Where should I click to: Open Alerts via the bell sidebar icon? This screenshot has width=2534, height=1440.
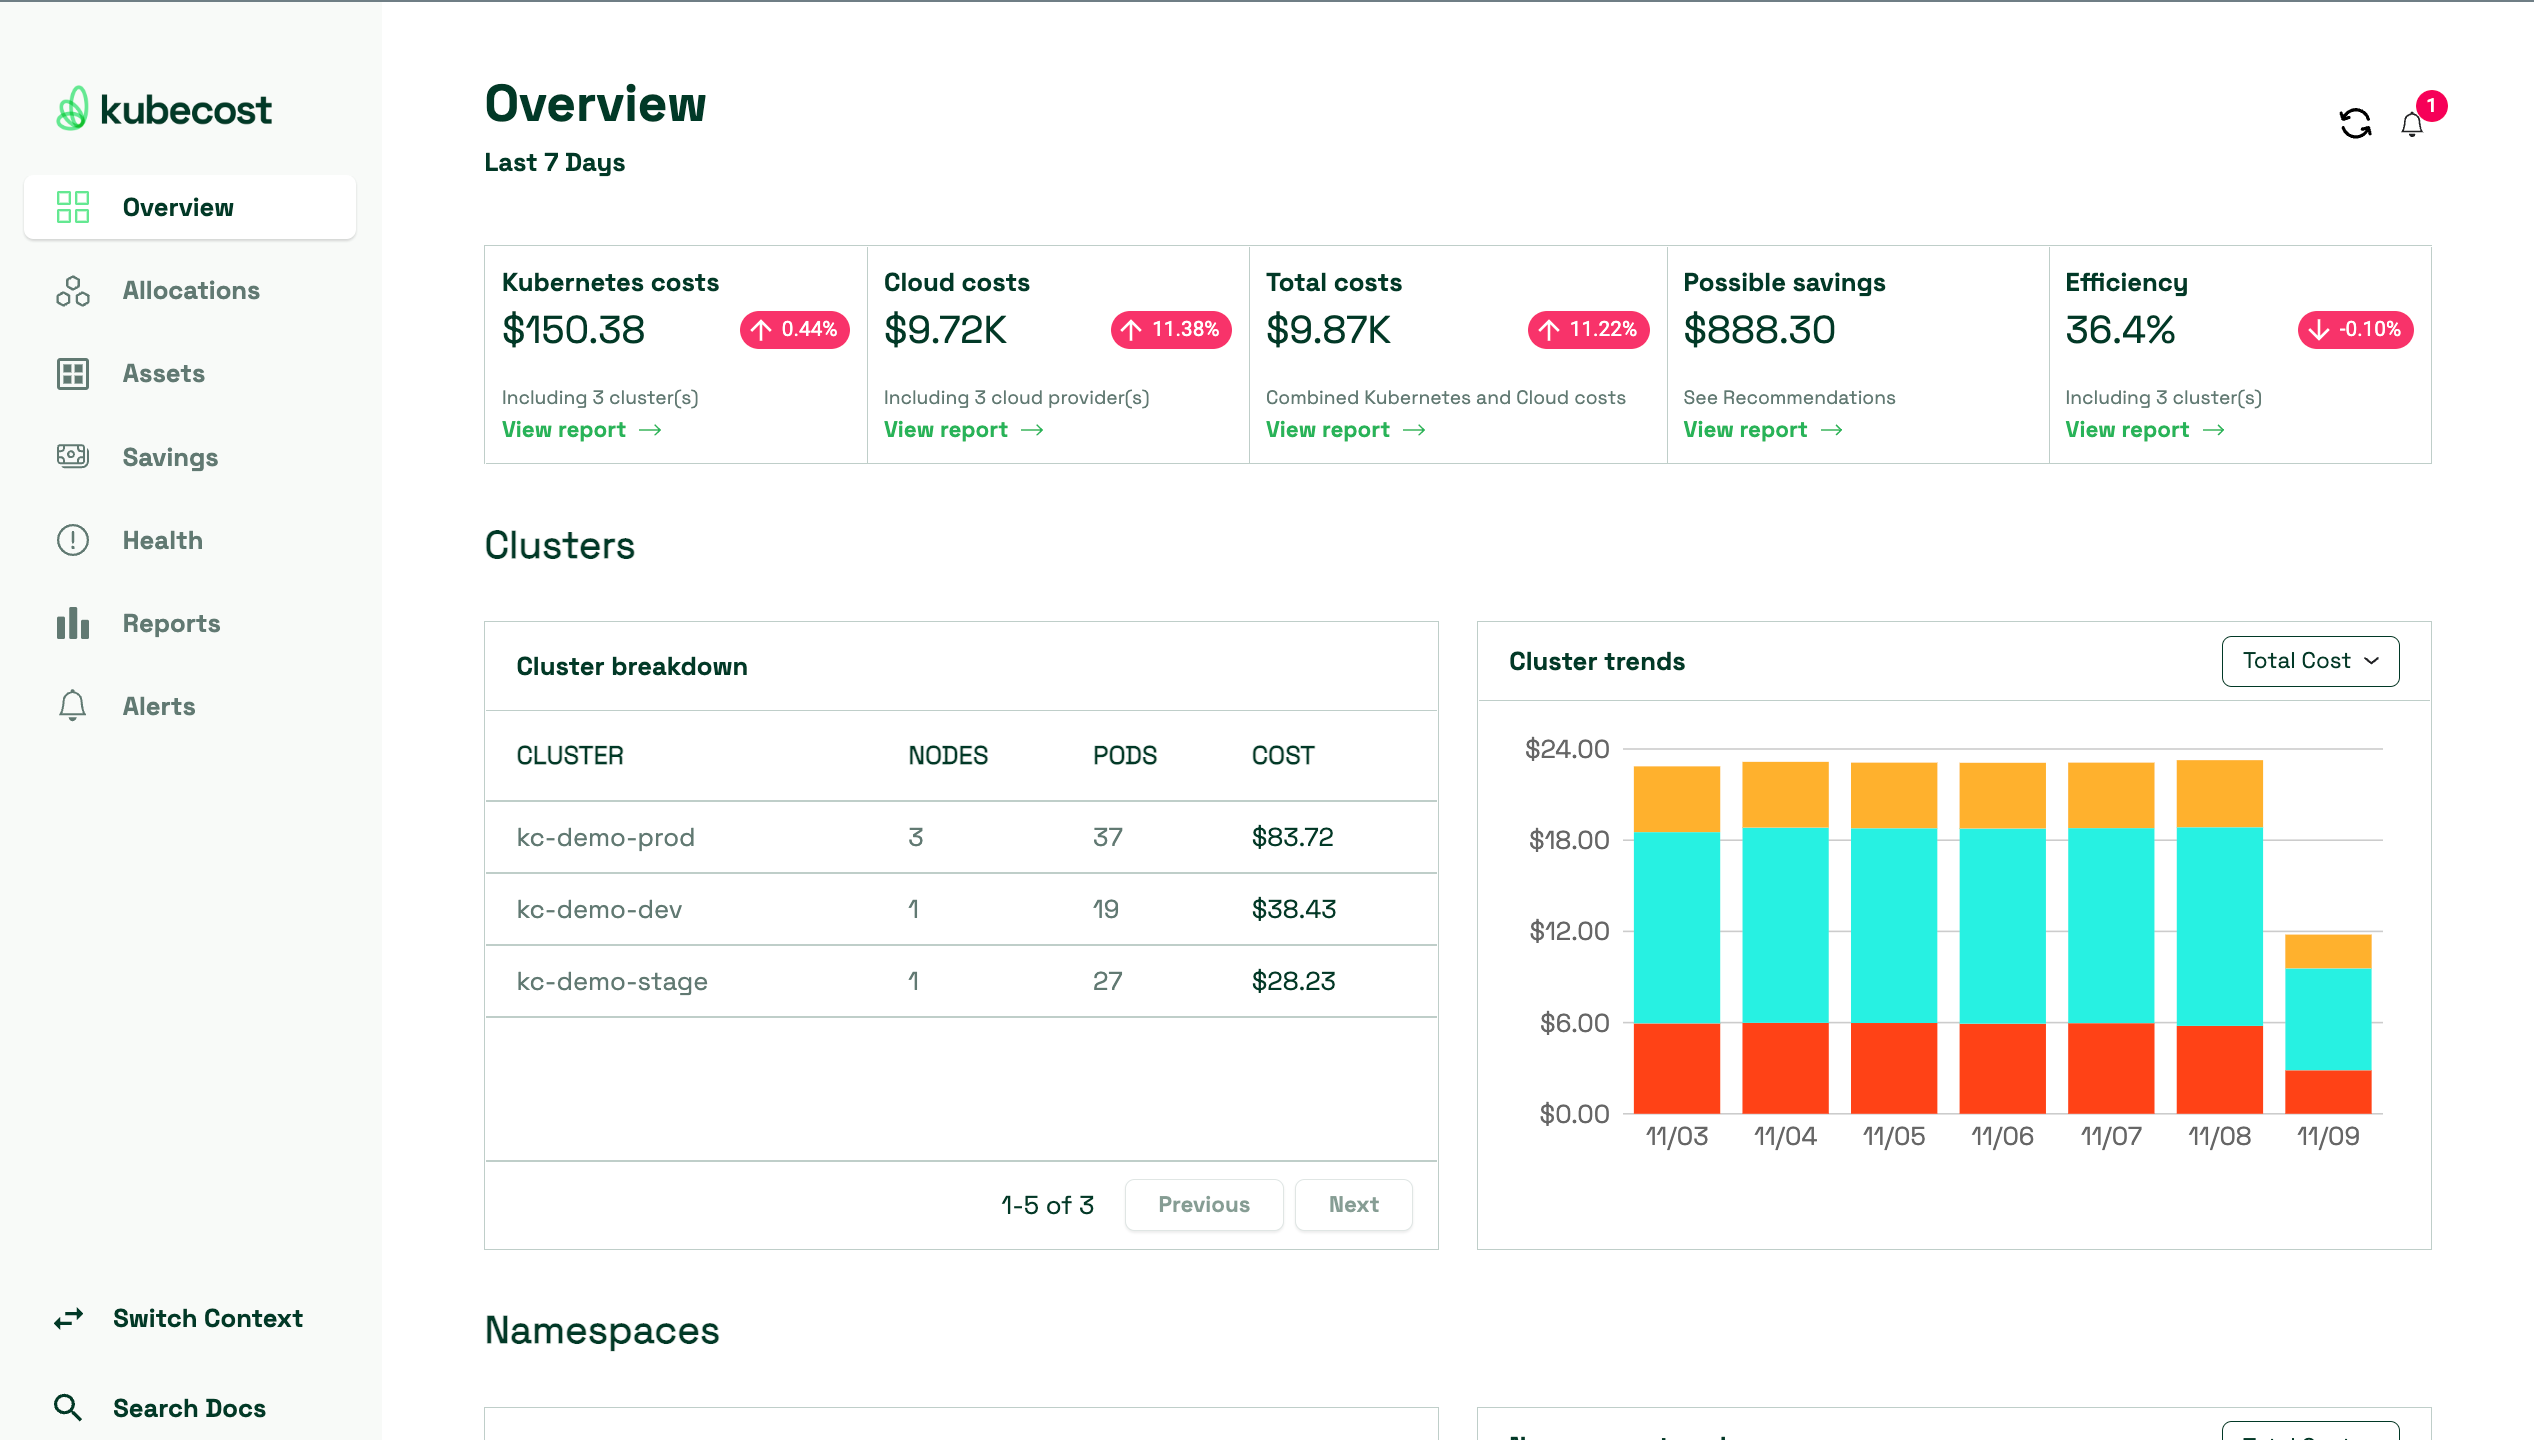[71, 705]
